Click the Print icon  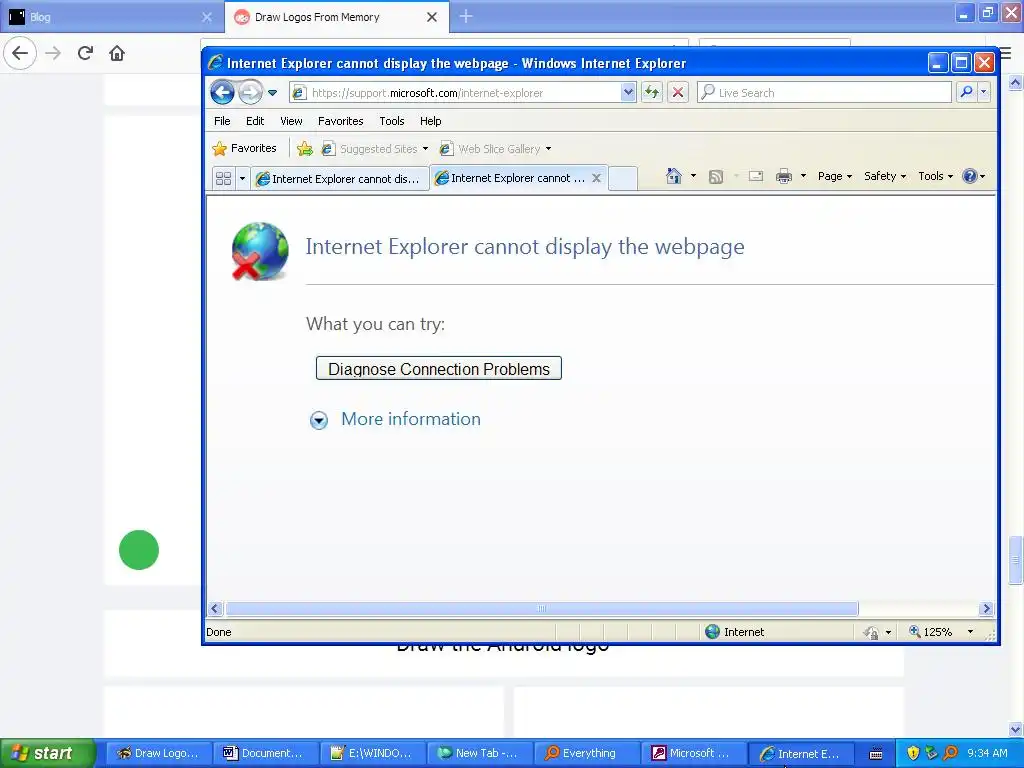pos(784,176)
